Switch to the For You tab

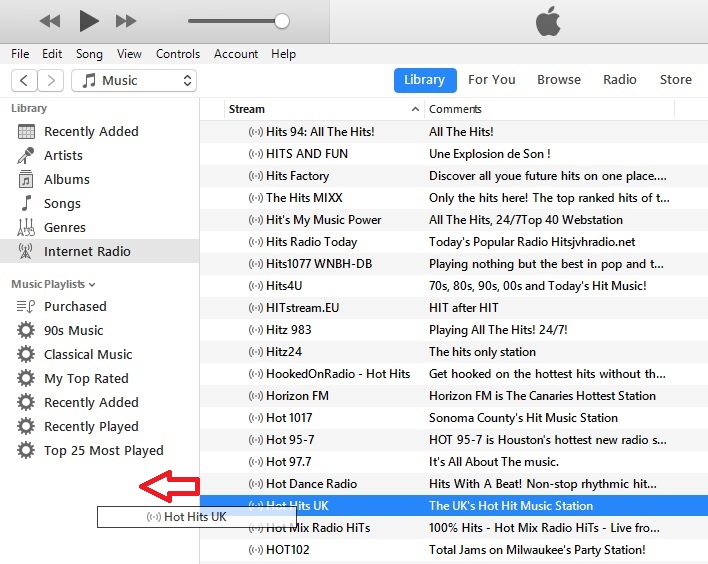pos(492,79)
